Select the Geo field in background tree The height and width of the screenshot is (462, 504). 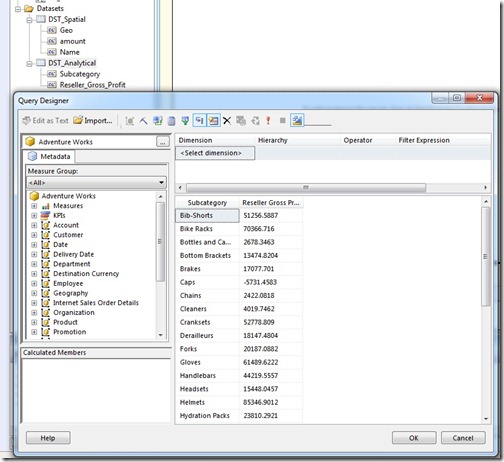tap(66, 30)
